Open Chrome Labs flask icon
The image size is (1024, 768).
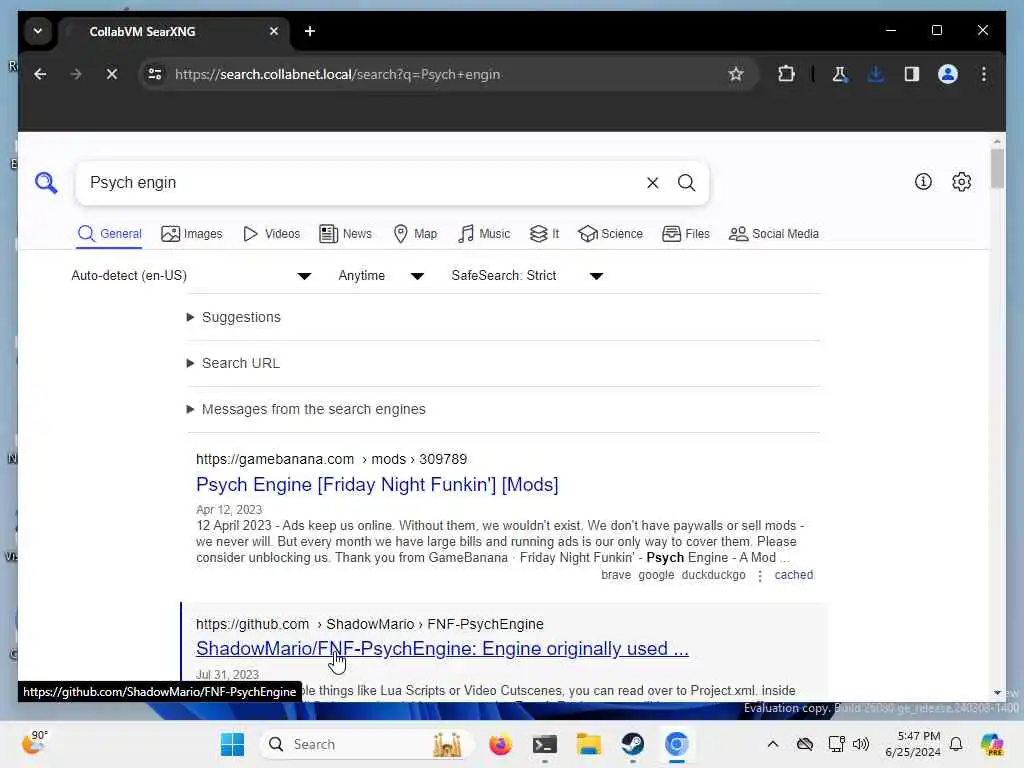(x=840, y=74)
